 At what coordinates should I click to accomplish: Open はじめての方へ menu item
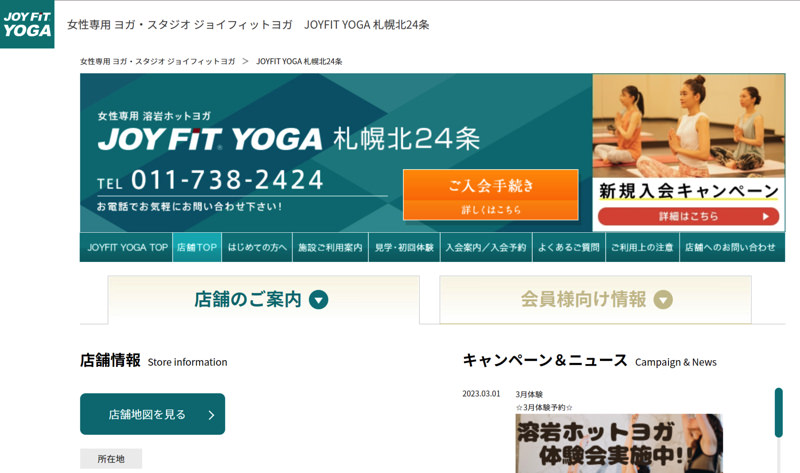pyautogui.click(x=257, y=247)
